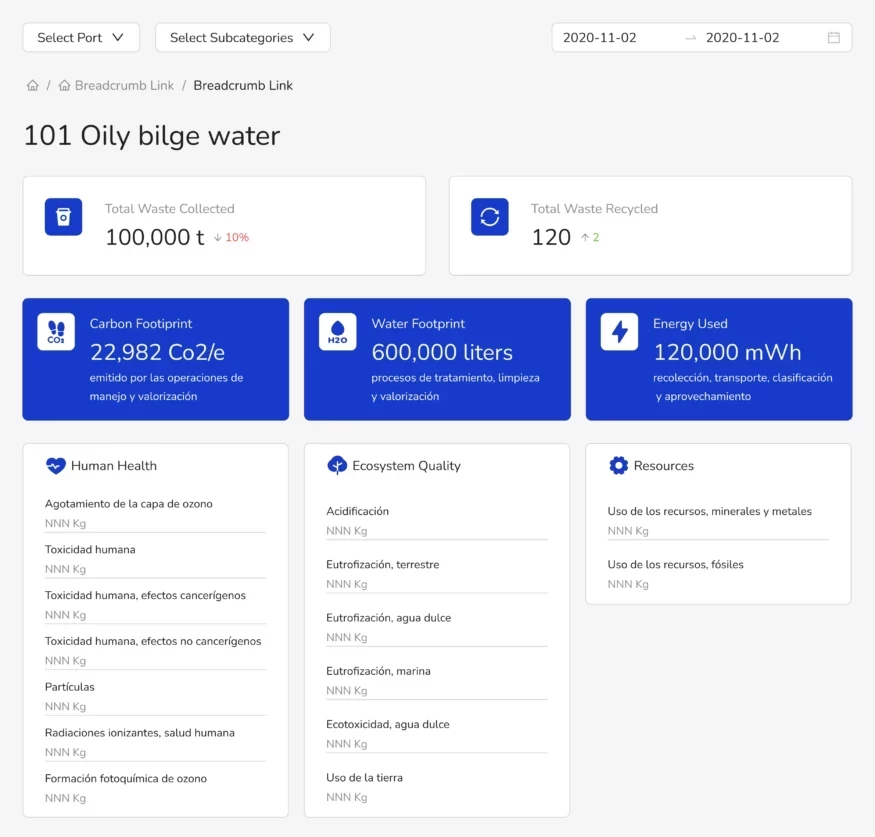Click the Acidificación metric row
This screenshot has height=837, width=875.
(x=436, y=521)
